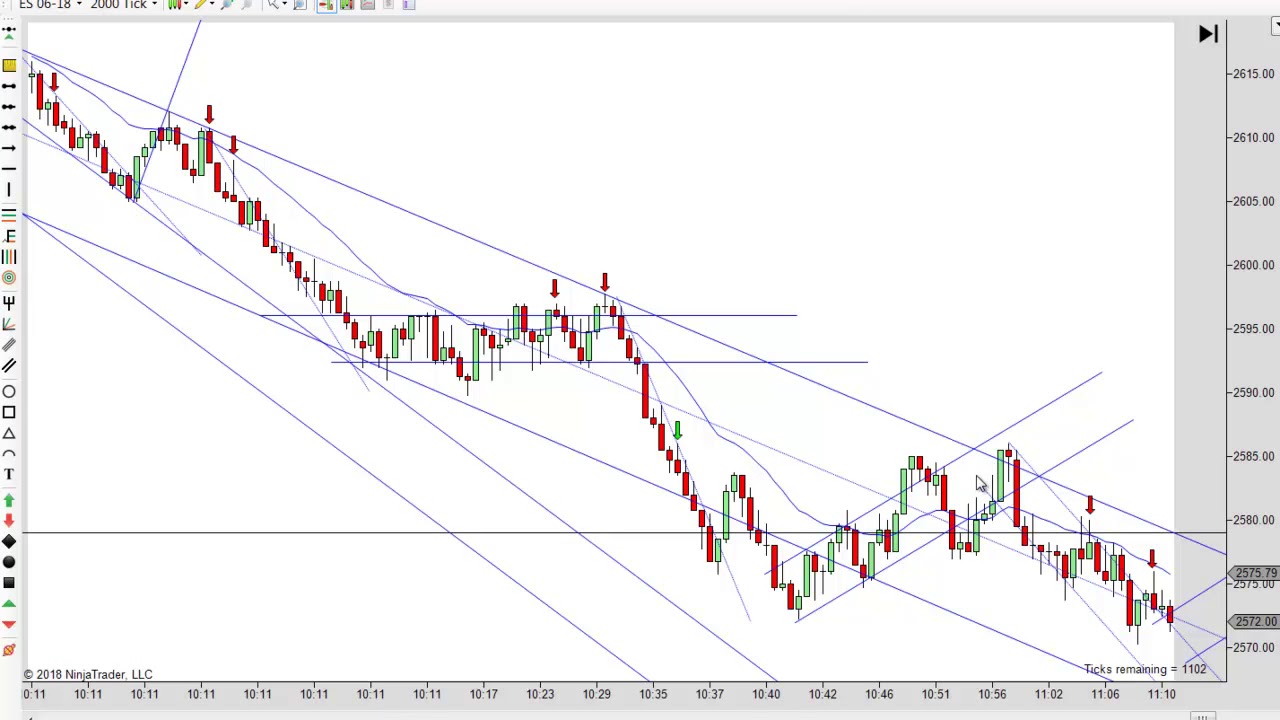1280x720 pixels.
Task: Select the Ray drawing tool
Action: point(9,107)
